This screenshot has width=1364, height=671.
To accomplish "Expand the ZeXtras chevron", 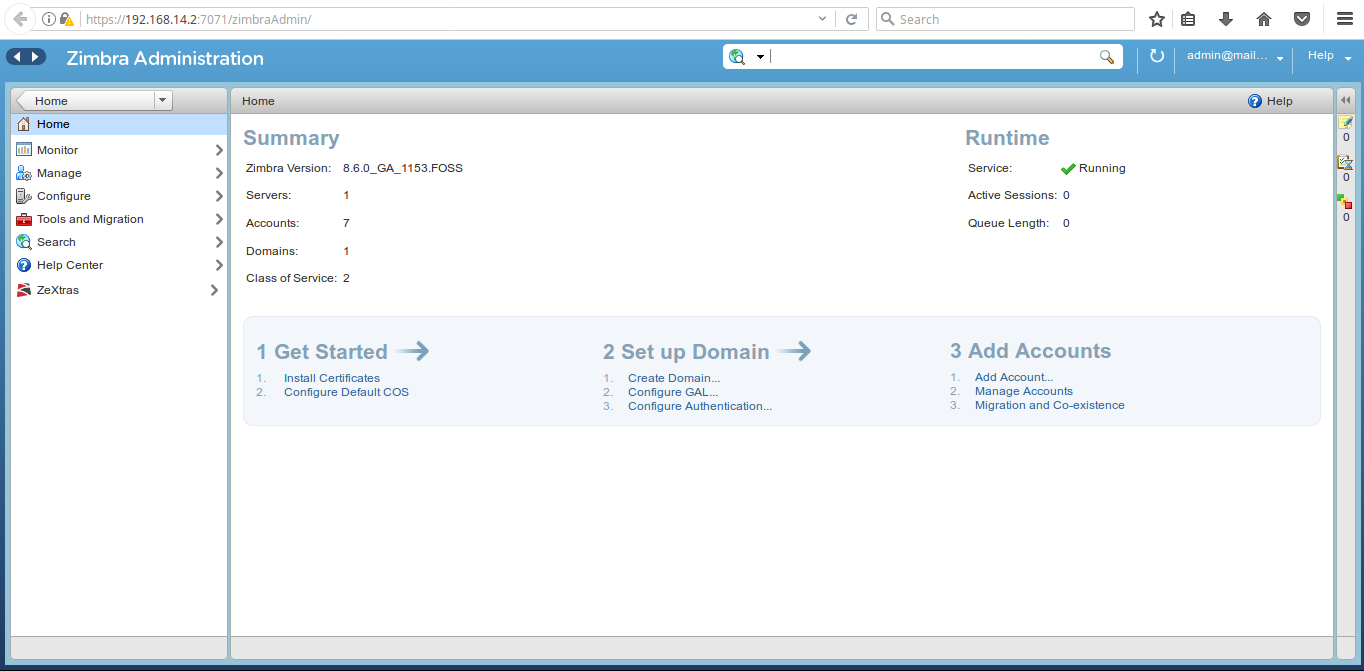I will 214,290.
